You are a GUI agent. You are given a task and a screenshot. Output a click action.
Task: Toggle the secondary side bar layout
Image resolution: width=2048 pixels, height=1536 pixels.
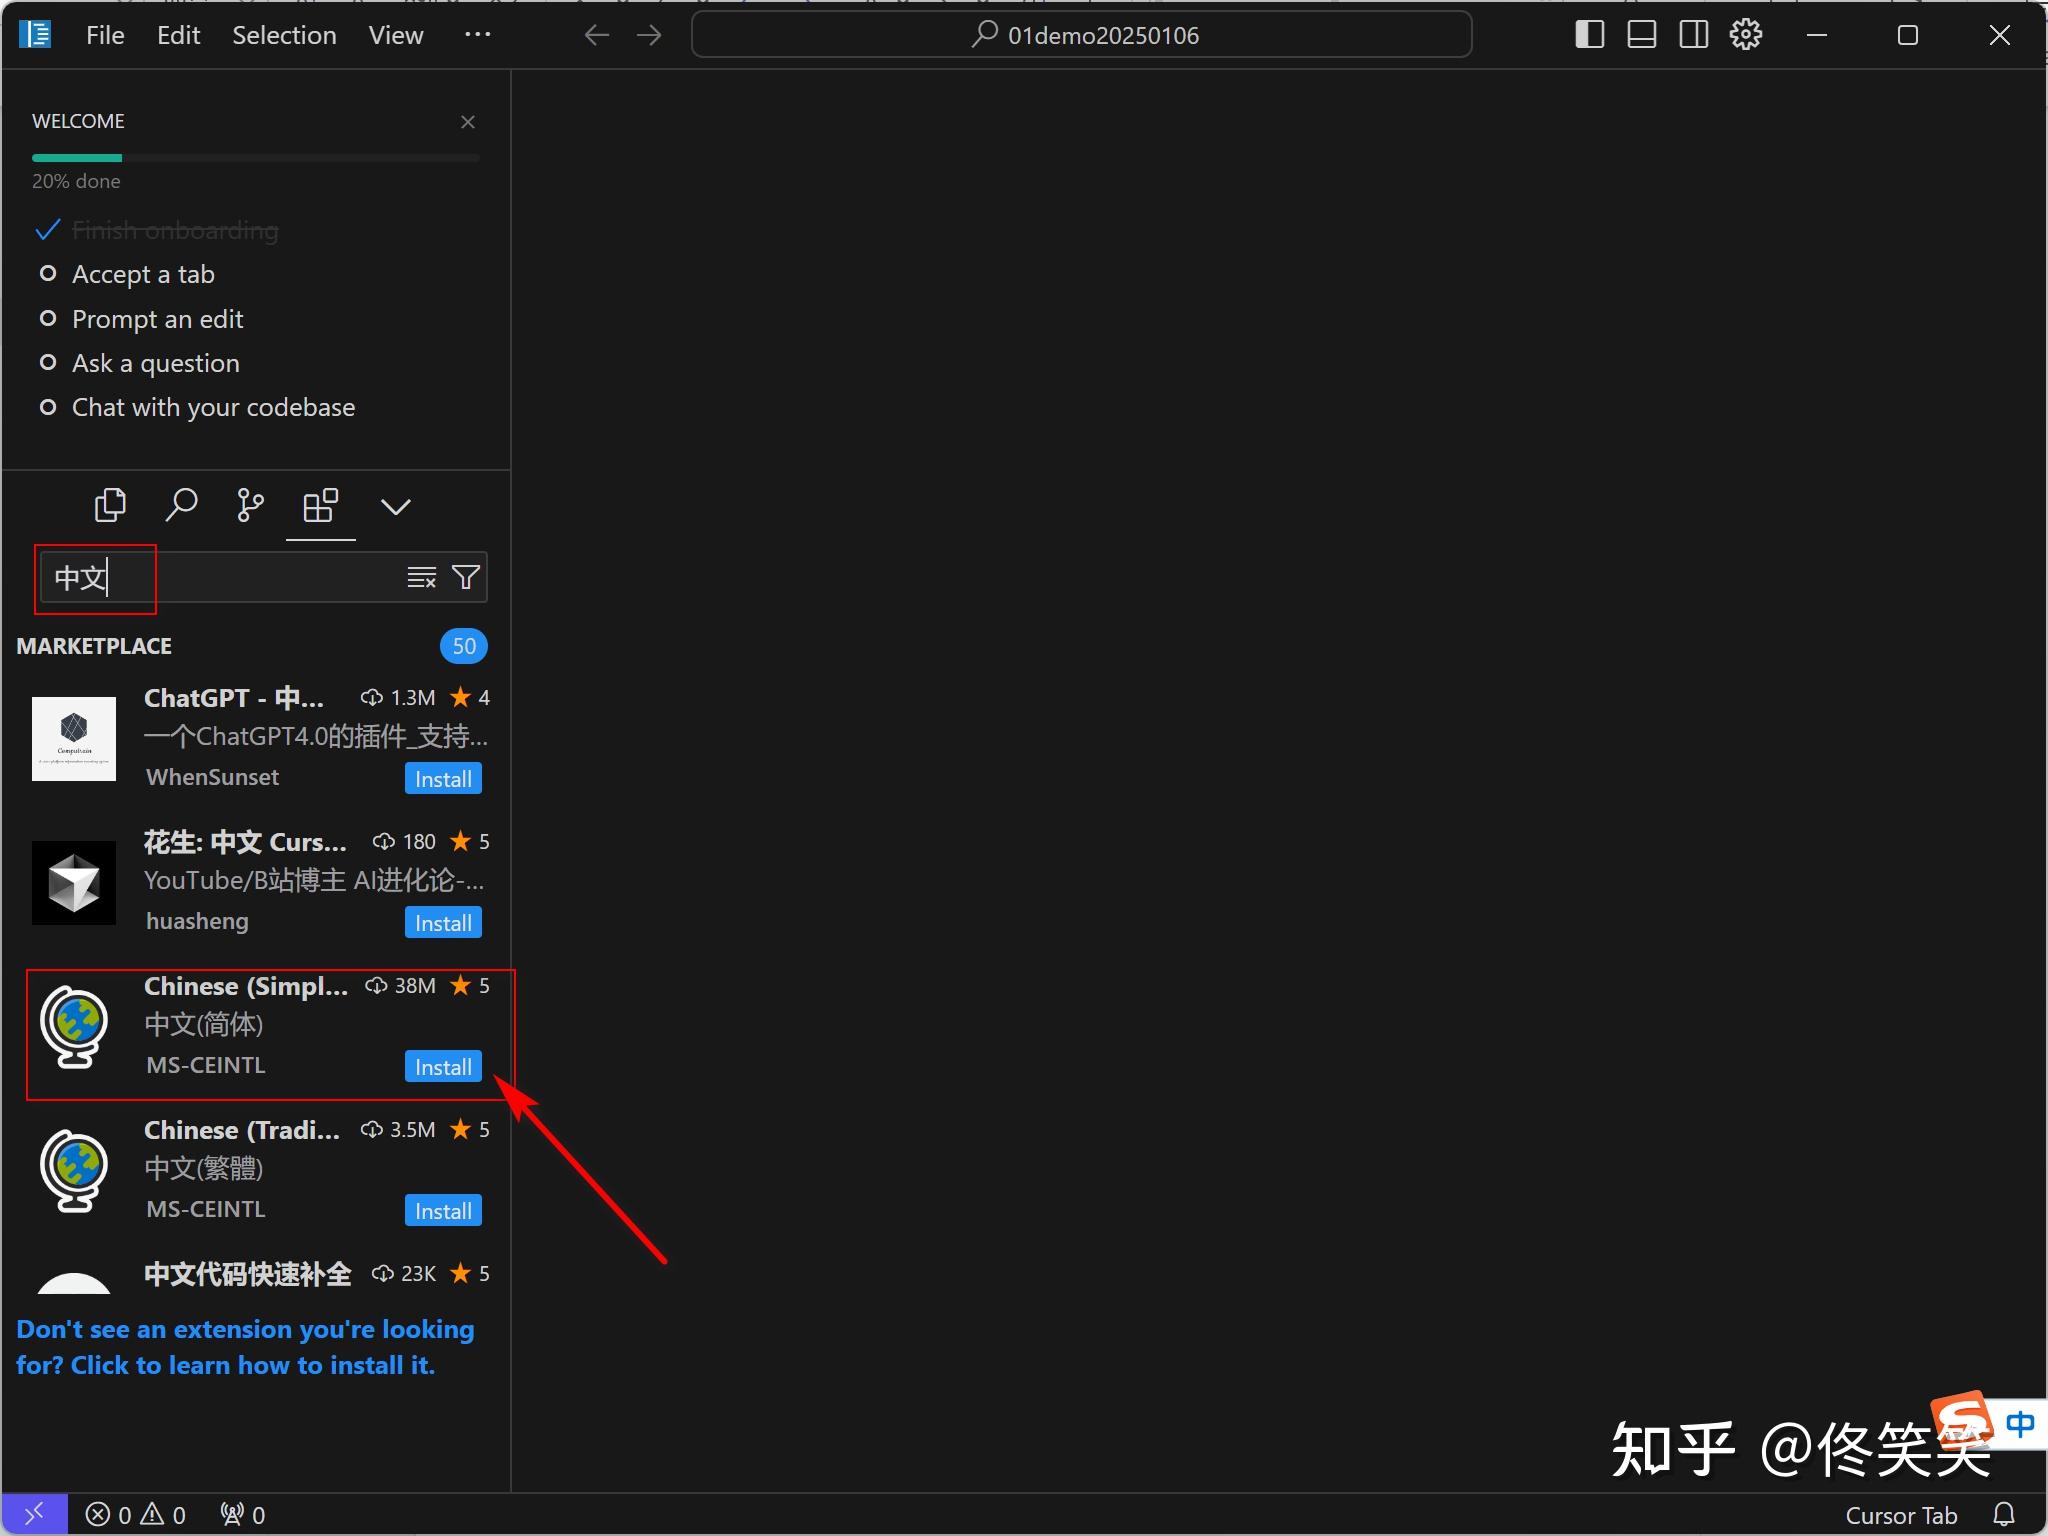click(x=1694, y=35)
